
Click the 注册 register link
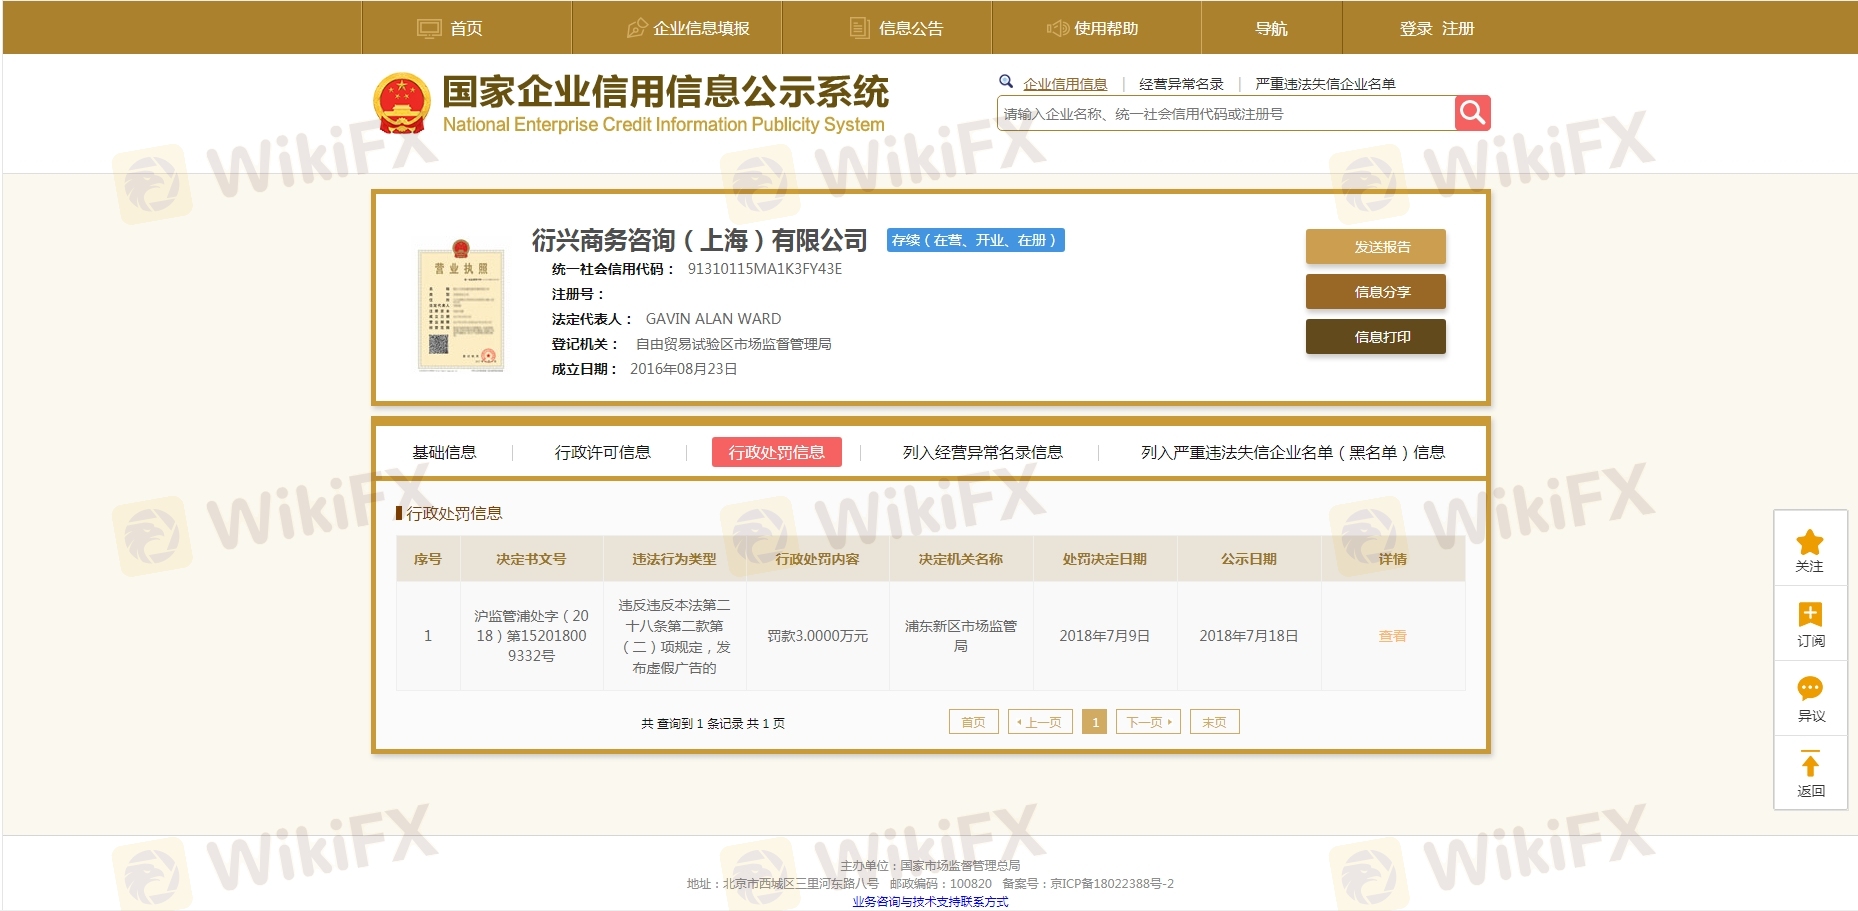1458,28
